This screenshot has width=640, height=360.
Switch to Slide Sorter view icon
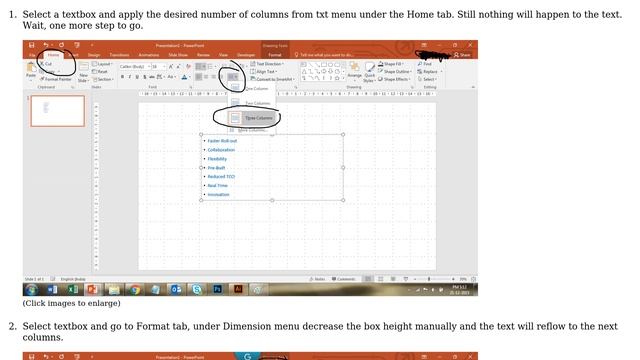coord(380,279)
